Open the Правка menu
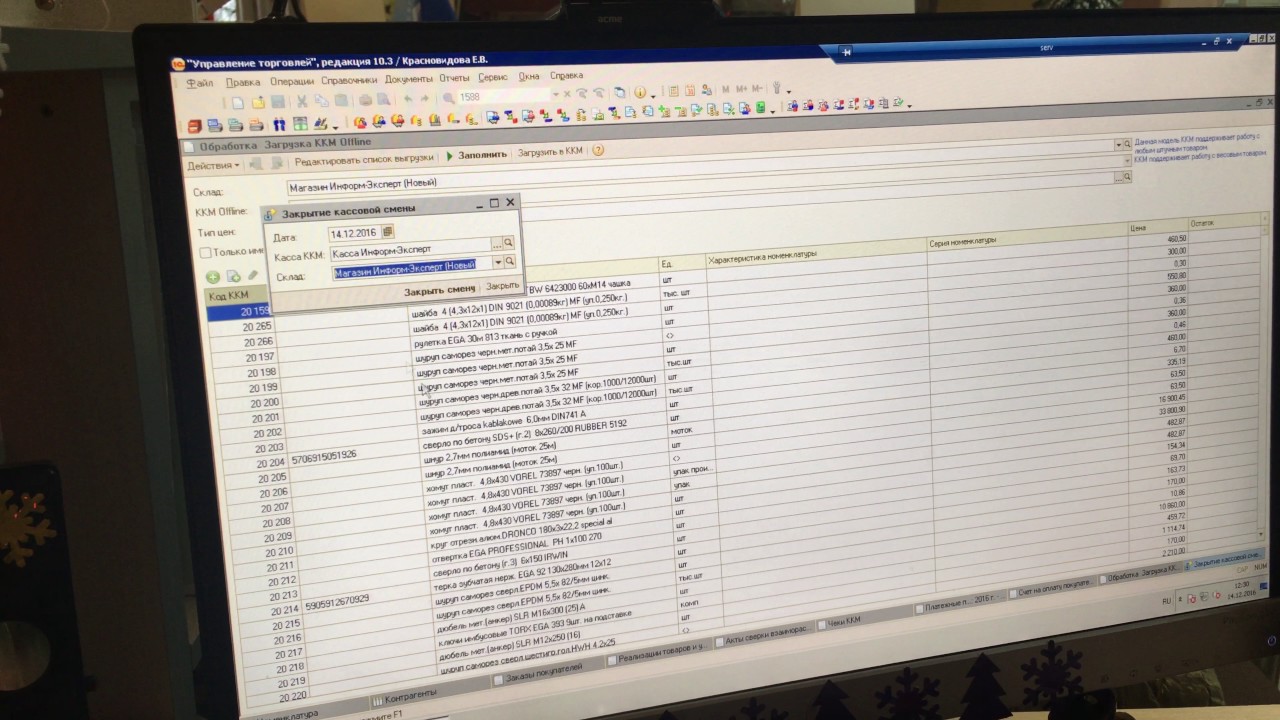This screenshot has height=720, width=1280. pyautogui.click(x=243, y=82)
